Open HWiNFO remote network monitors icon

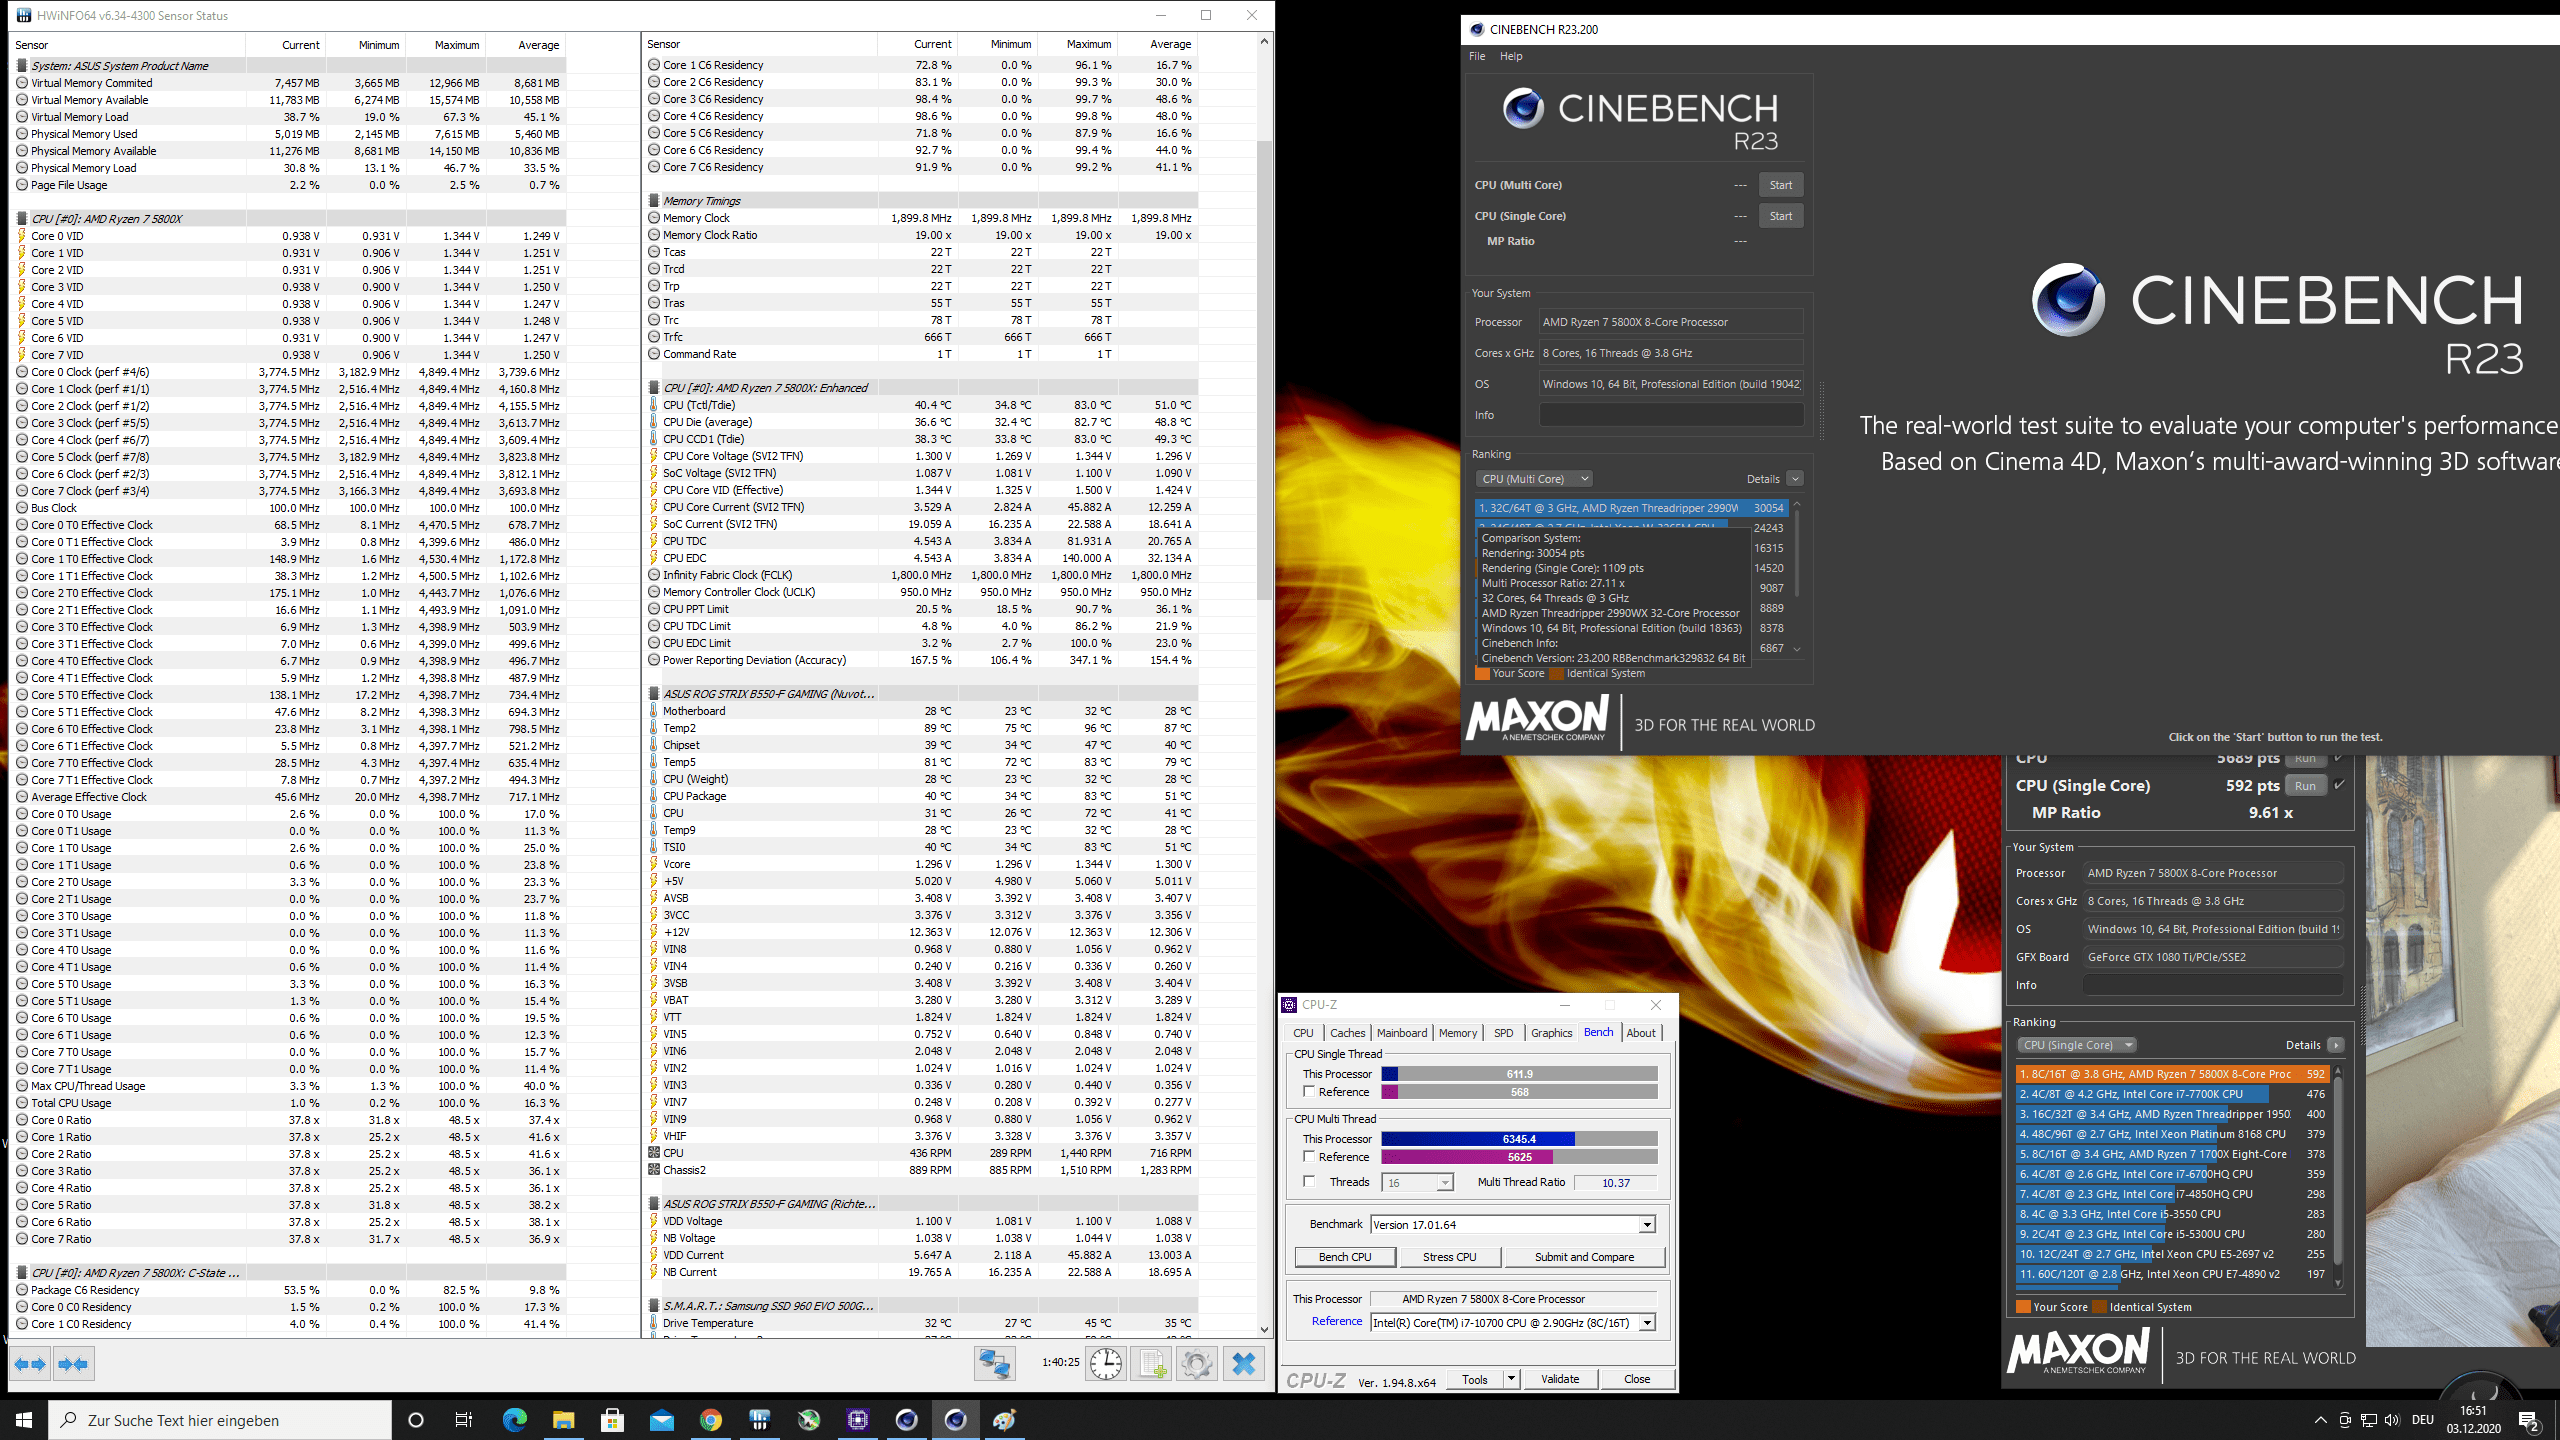[995, 1364]
